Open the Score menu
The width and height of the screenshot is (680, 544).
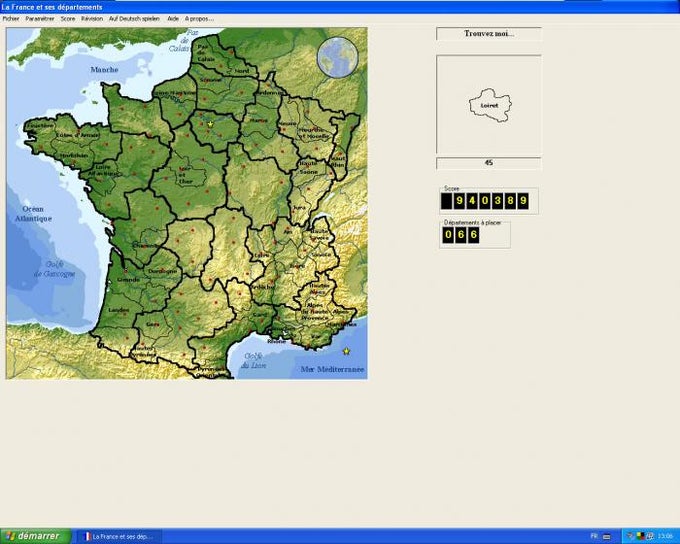(x=68, y=19)
